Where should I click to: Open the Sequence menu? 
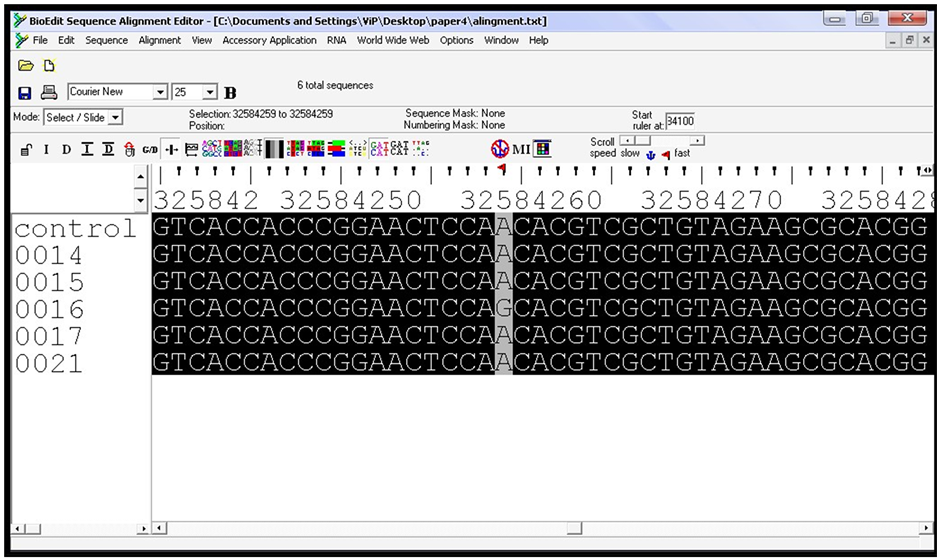(106, 40)
